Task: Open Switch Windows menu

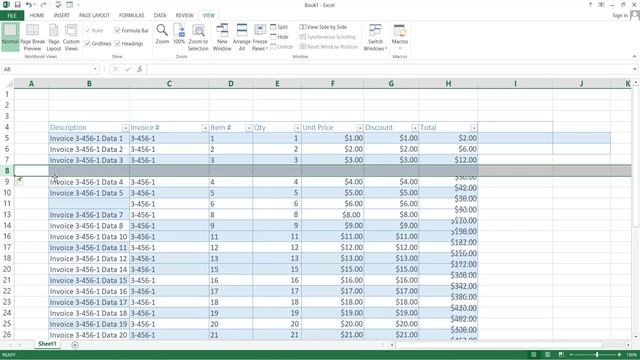Action: [x=375, y=37]
